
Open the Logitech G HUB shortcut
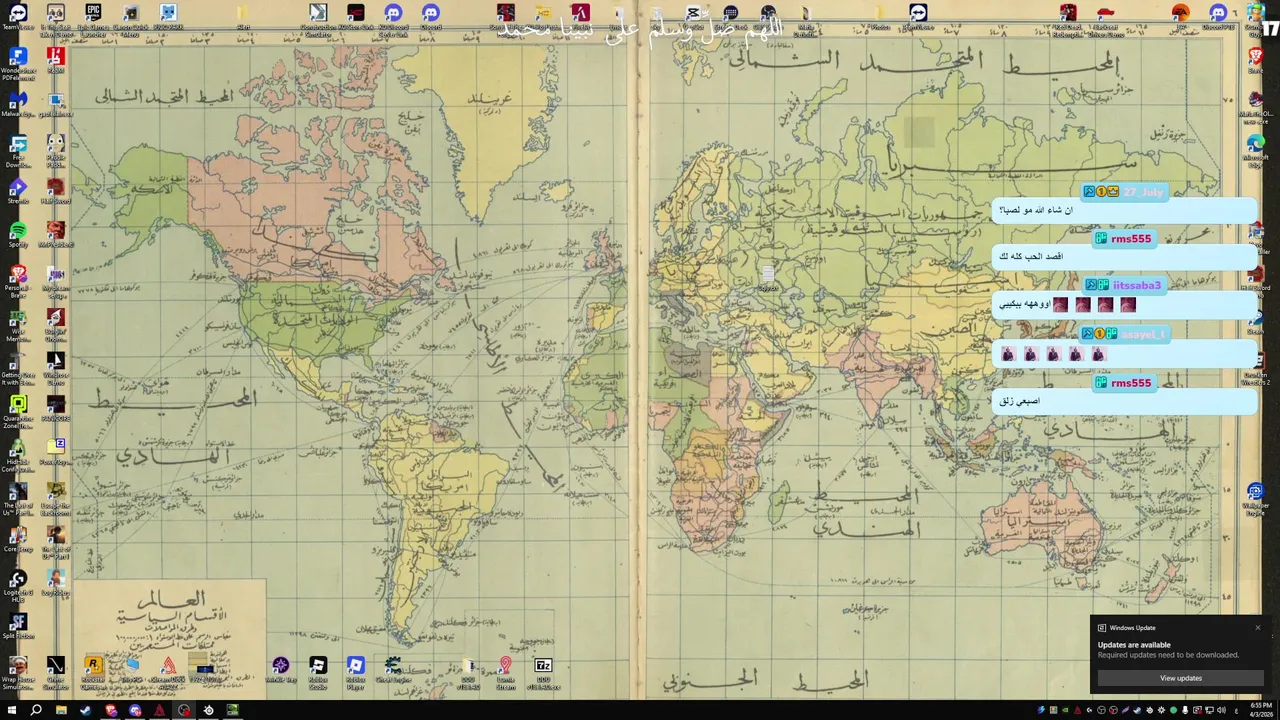[x=17, y=585]
